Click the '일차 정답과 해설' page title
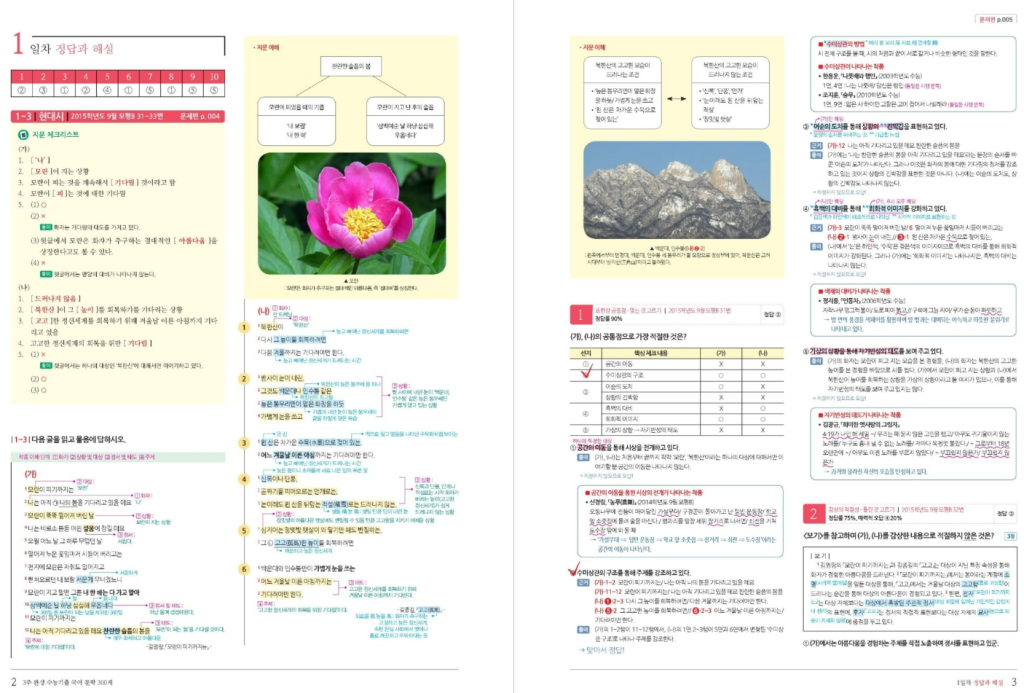1024x693 pixels. [72, 48]
